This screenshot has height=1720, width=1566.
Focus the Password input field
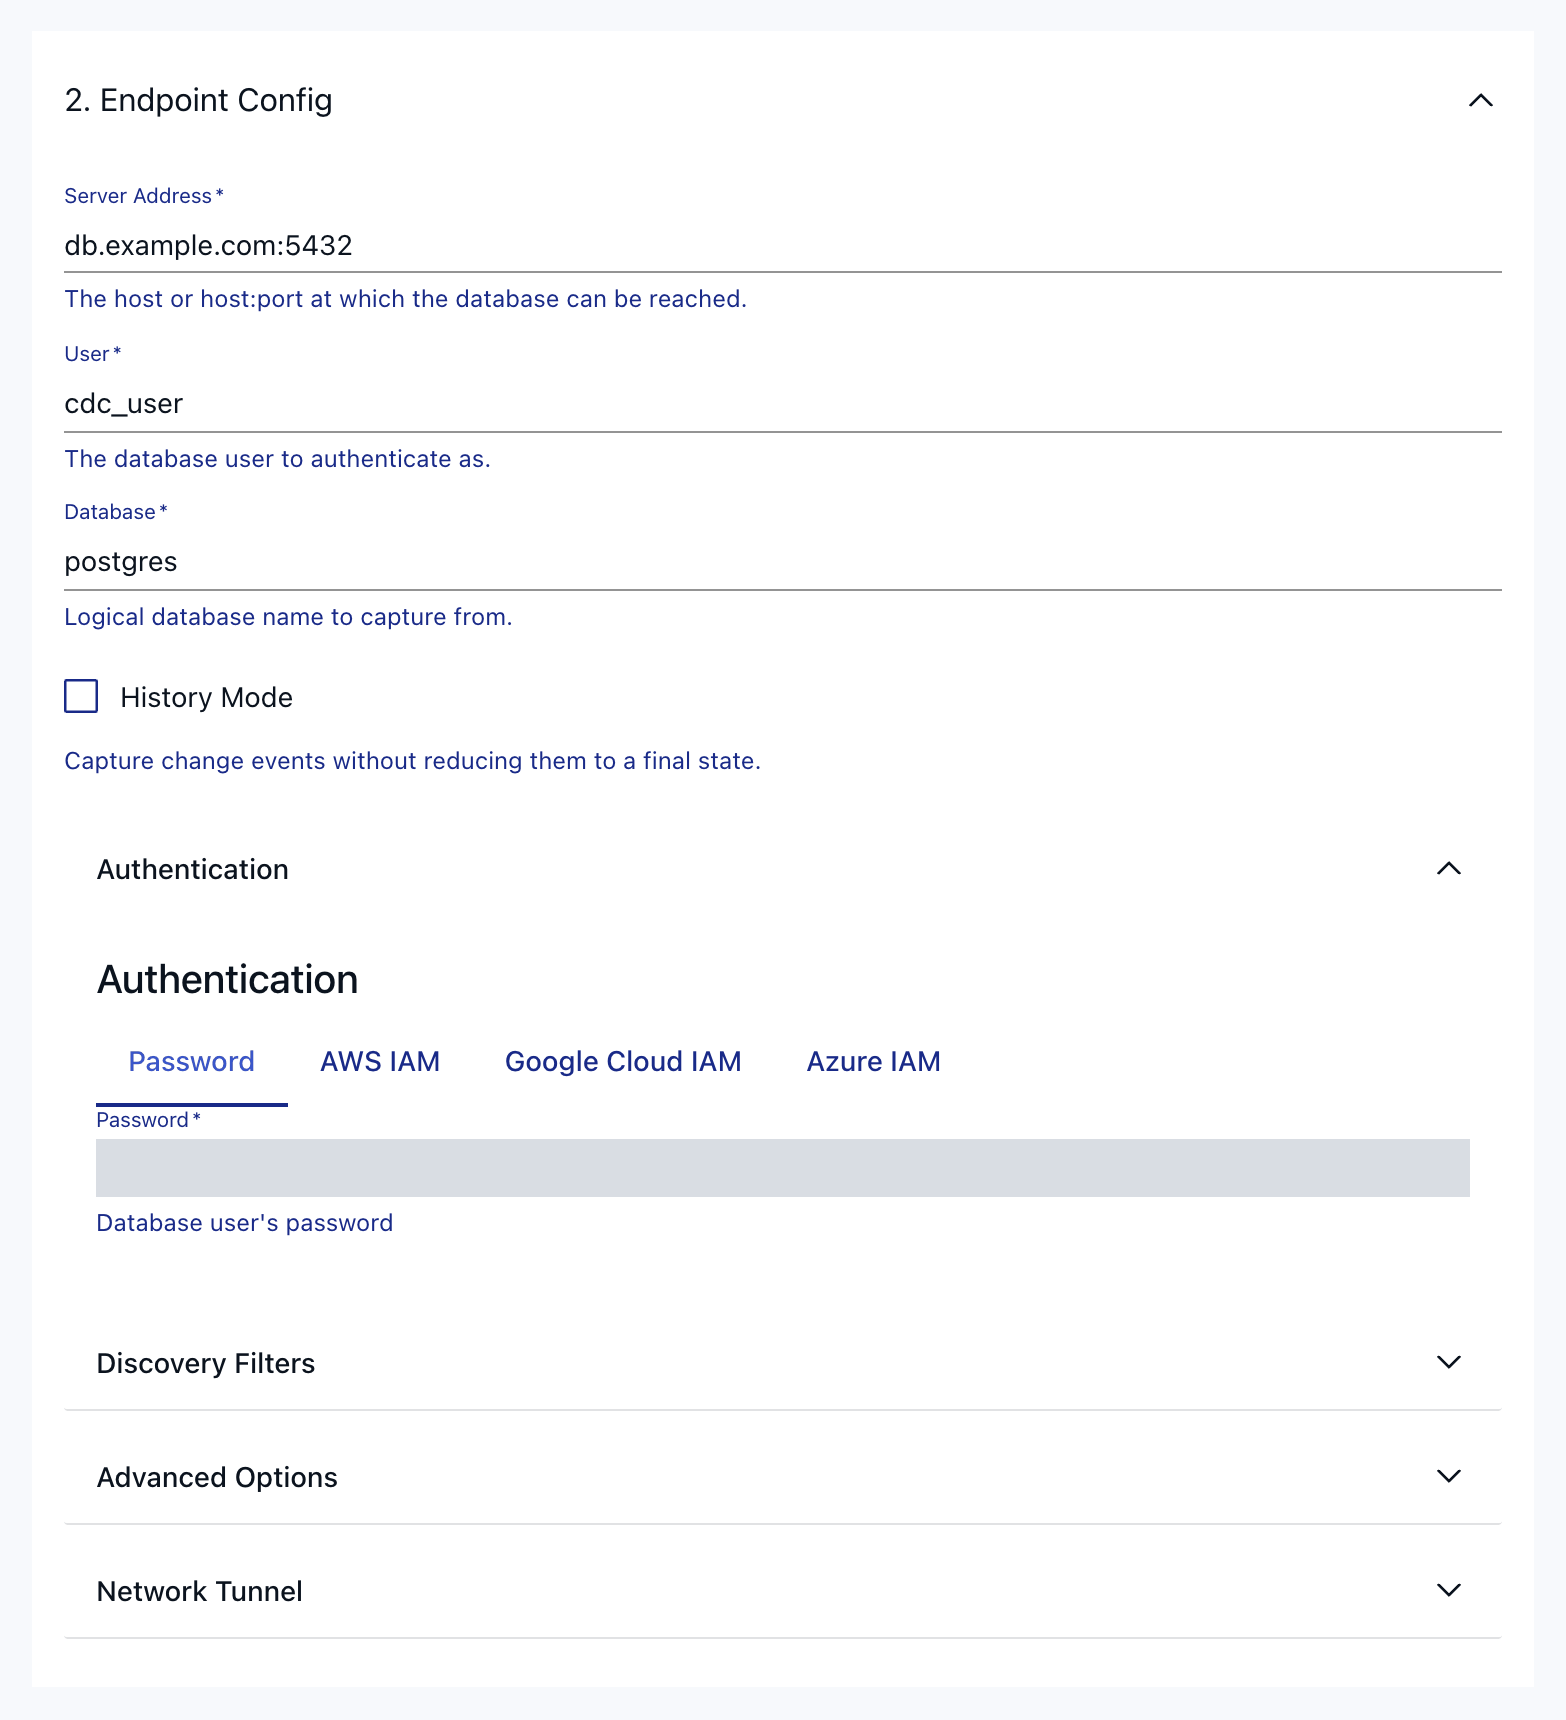coord(783,1168)
